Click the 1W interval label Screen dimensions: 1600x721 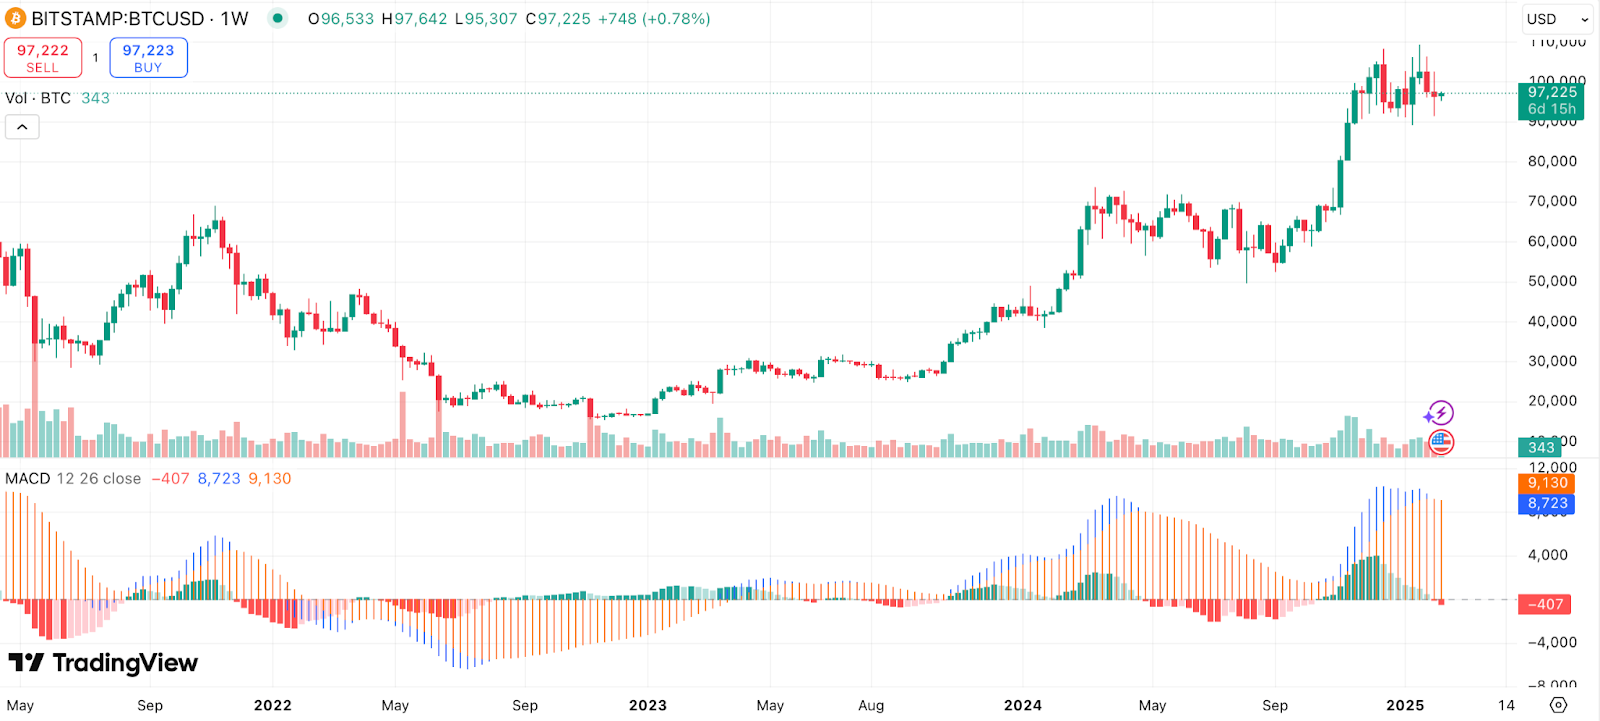click(234, 18)
